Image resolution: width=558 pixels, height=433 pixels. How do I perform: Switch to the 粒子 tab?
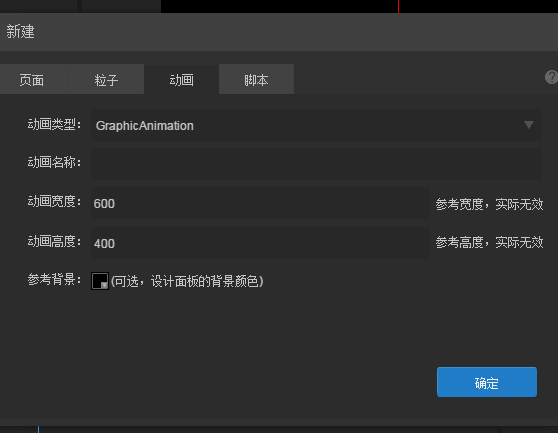coord(106,79)
